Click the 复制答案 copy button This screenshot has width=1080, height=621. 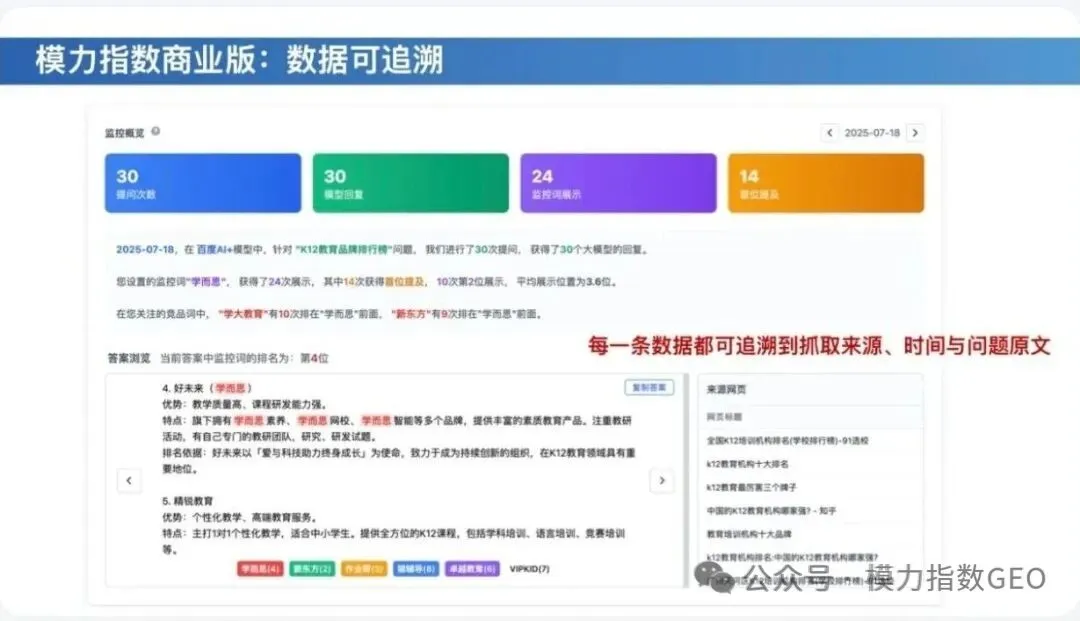pos(649,388)
